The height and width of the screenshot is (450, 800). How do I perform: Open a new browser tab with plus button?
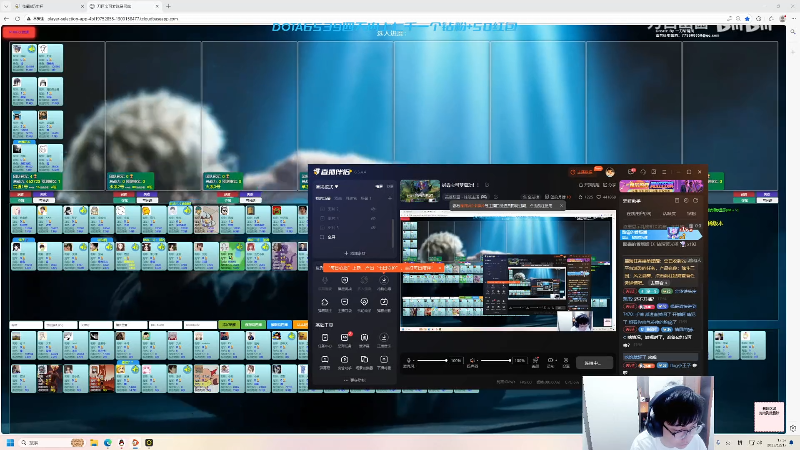point(168,6)
